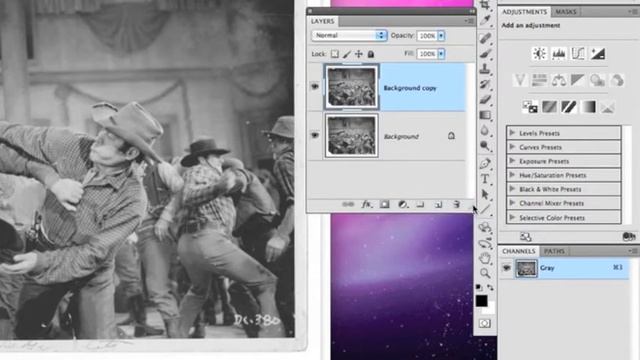Open the Fill slider arrow
Screen dimensions: 640x360
click(x=441, y=54)
